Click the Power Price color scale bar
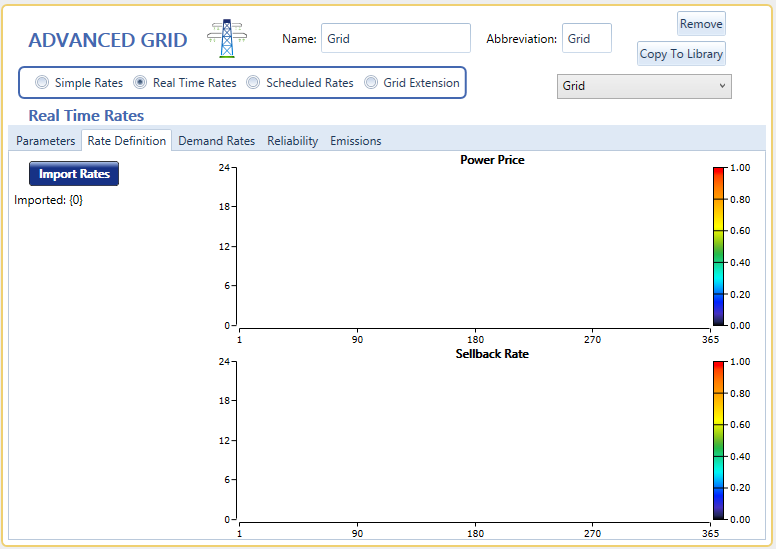The height and width of the screenshot is (549, 776). (x=718, y=246)
